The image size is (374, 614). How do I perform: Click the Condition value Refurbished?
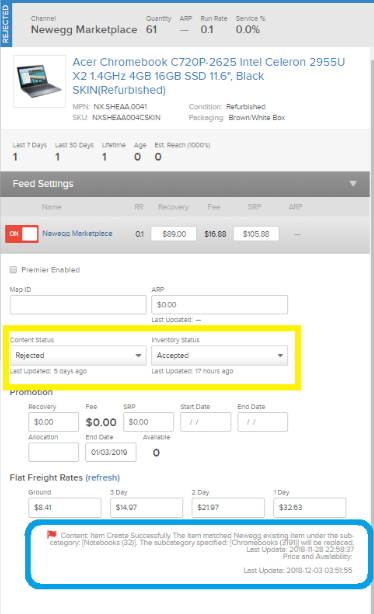[246, 107]
